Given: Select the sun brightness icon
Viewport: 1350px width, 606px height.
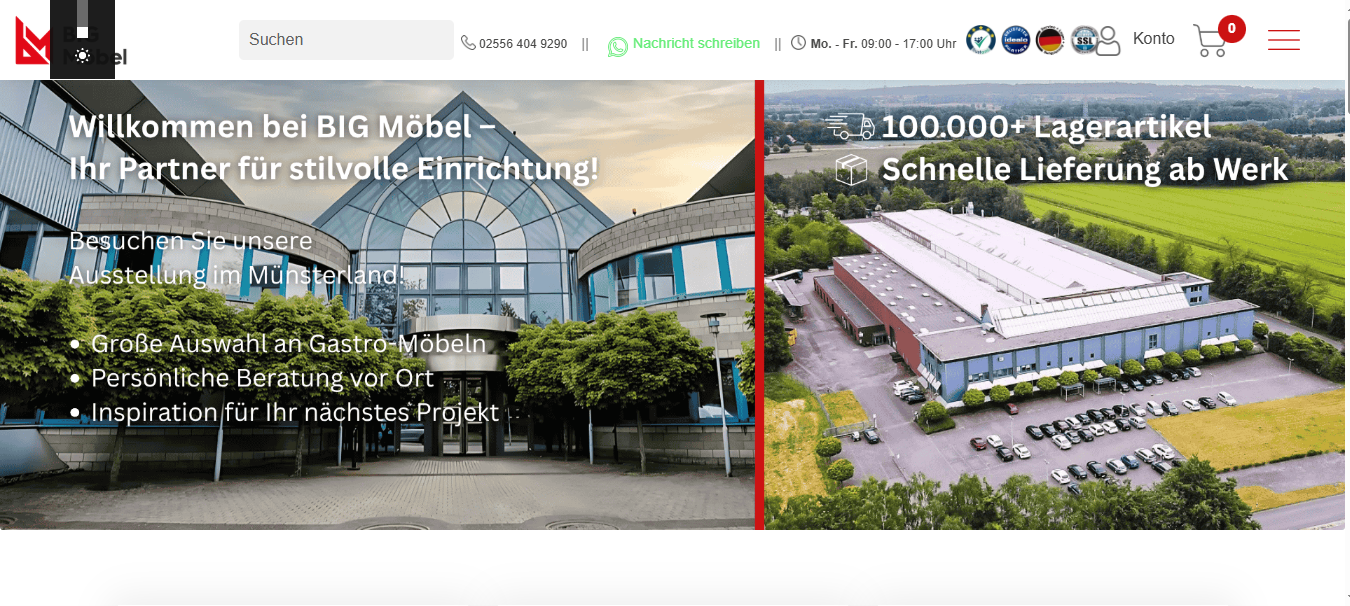Looking at the screenshot, I should click(82, 56).
